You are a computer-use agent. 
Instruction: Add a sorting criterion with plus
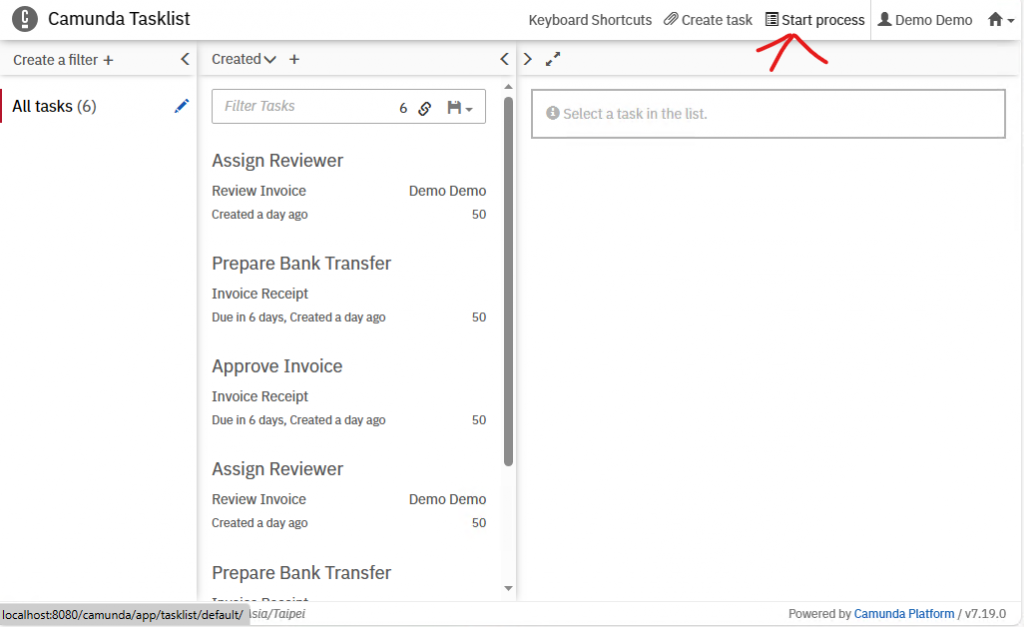[x=295, y=59]
